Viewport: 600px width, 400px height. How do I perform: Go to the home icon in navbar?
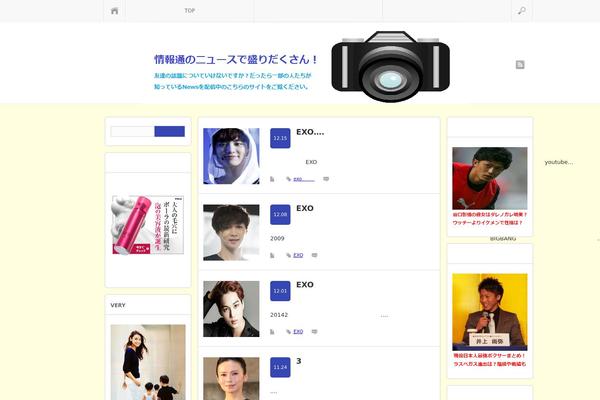114,11
